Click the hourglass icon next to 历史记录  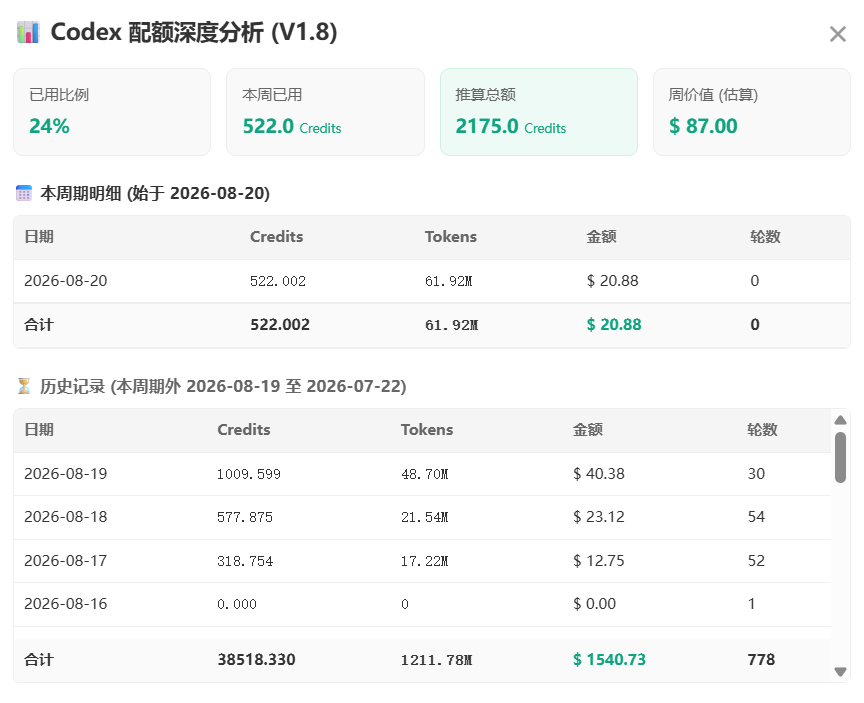click(24, 386)
